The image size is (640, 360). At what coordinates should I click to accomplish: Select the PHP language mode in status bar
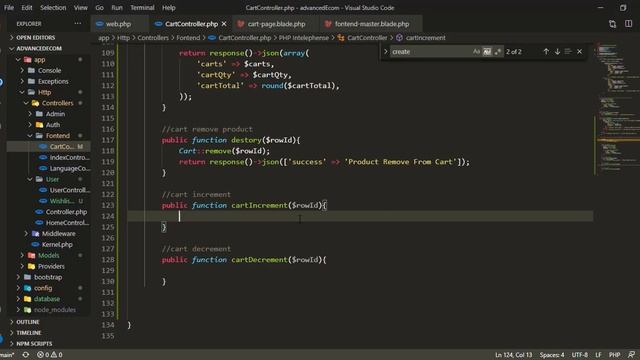[614, 355]
